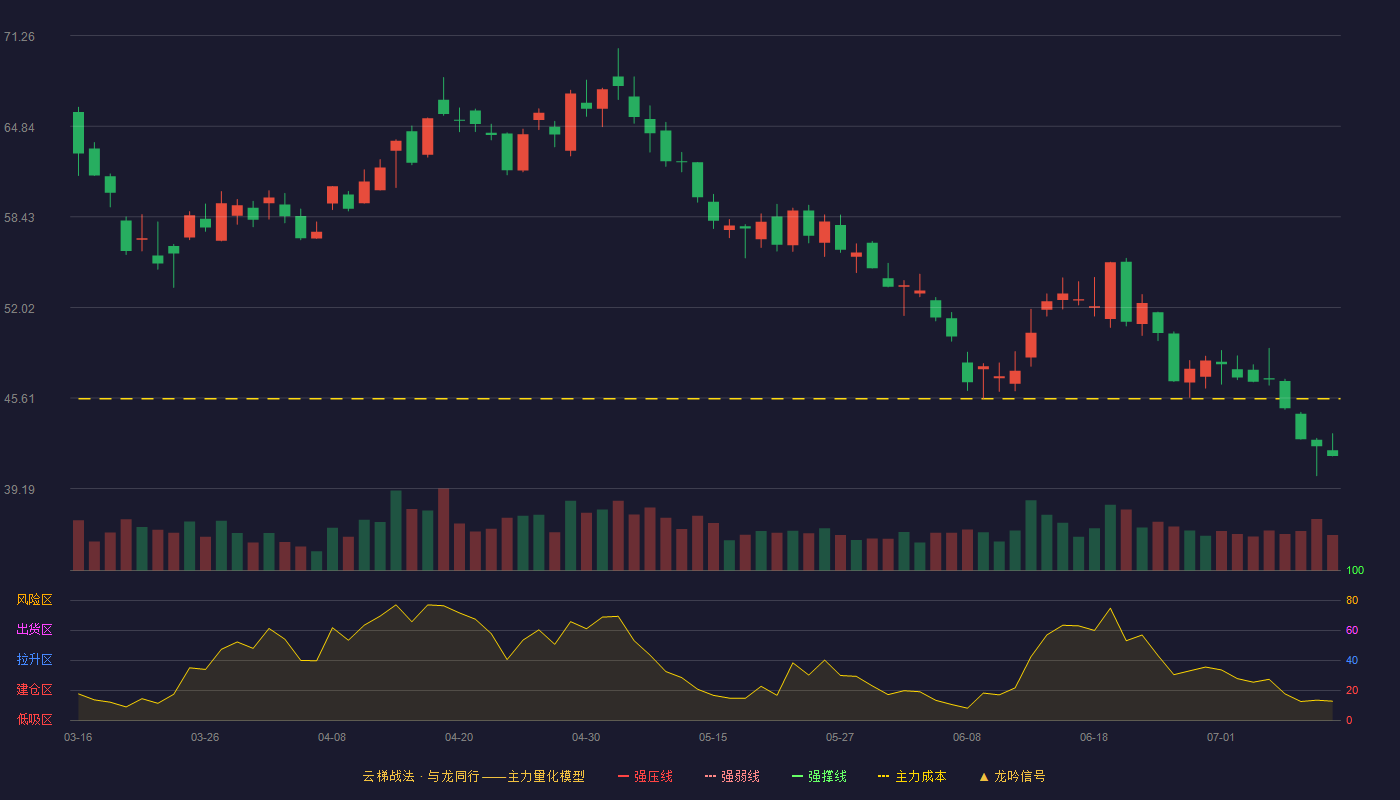Toggle the 强压线 legend series
1400x800 pixels.
[x=645, y=776]
